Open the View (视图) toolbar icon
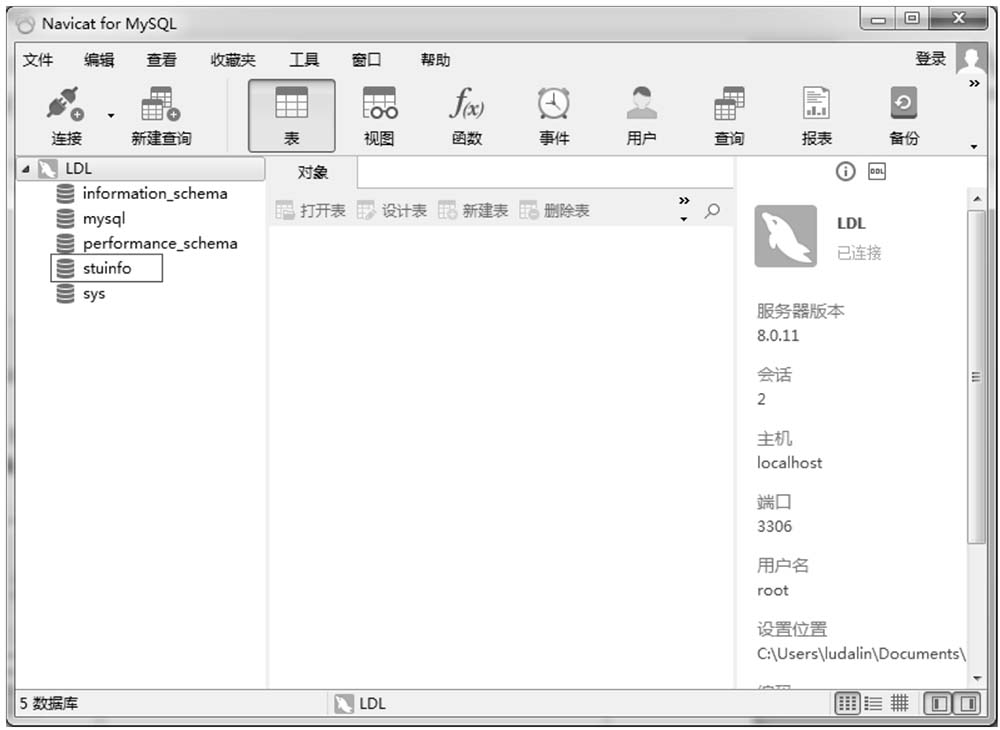 379,103
